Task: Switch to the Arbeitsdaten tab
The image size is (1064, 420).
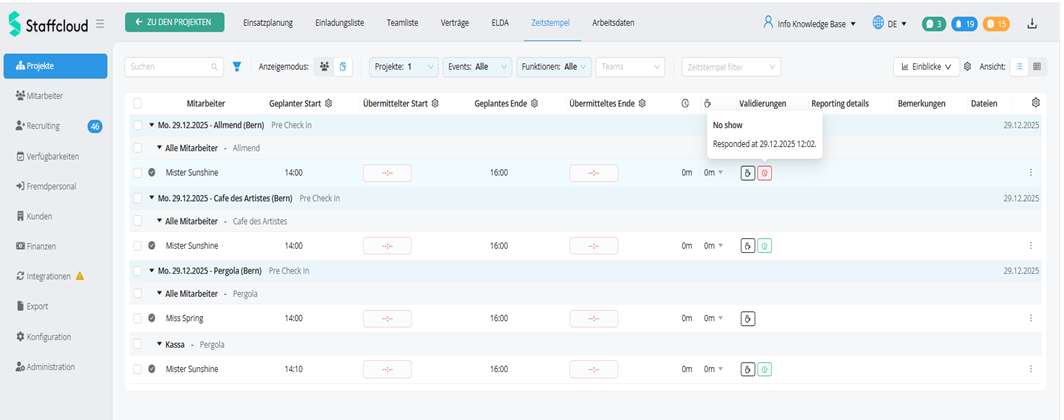Action: (x=613, y=23)
